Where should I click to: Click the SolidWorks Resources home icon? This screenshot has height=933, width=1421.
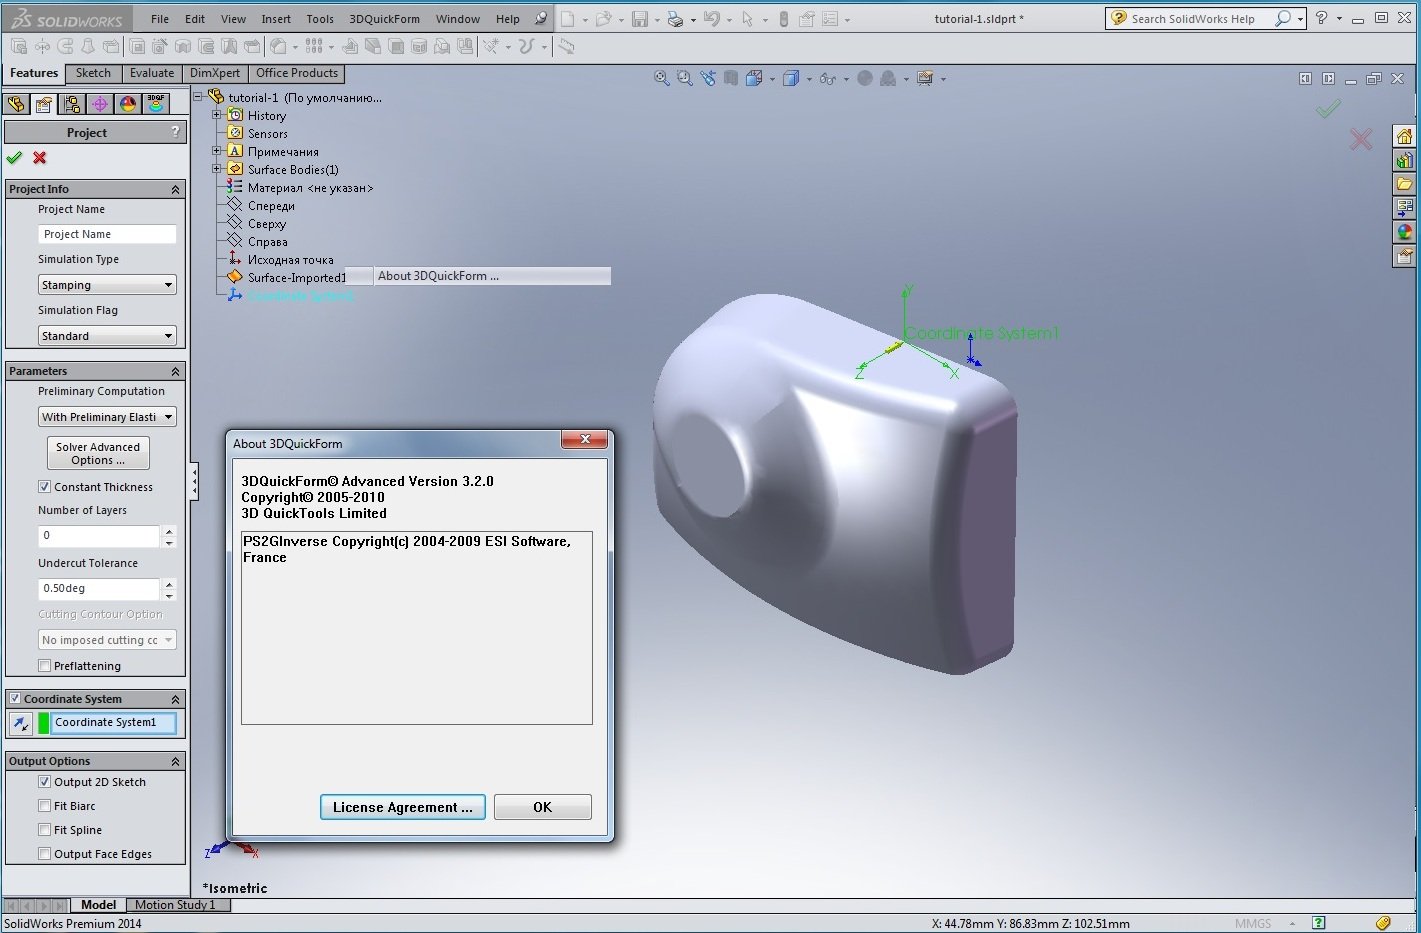tap(1405, 137)
